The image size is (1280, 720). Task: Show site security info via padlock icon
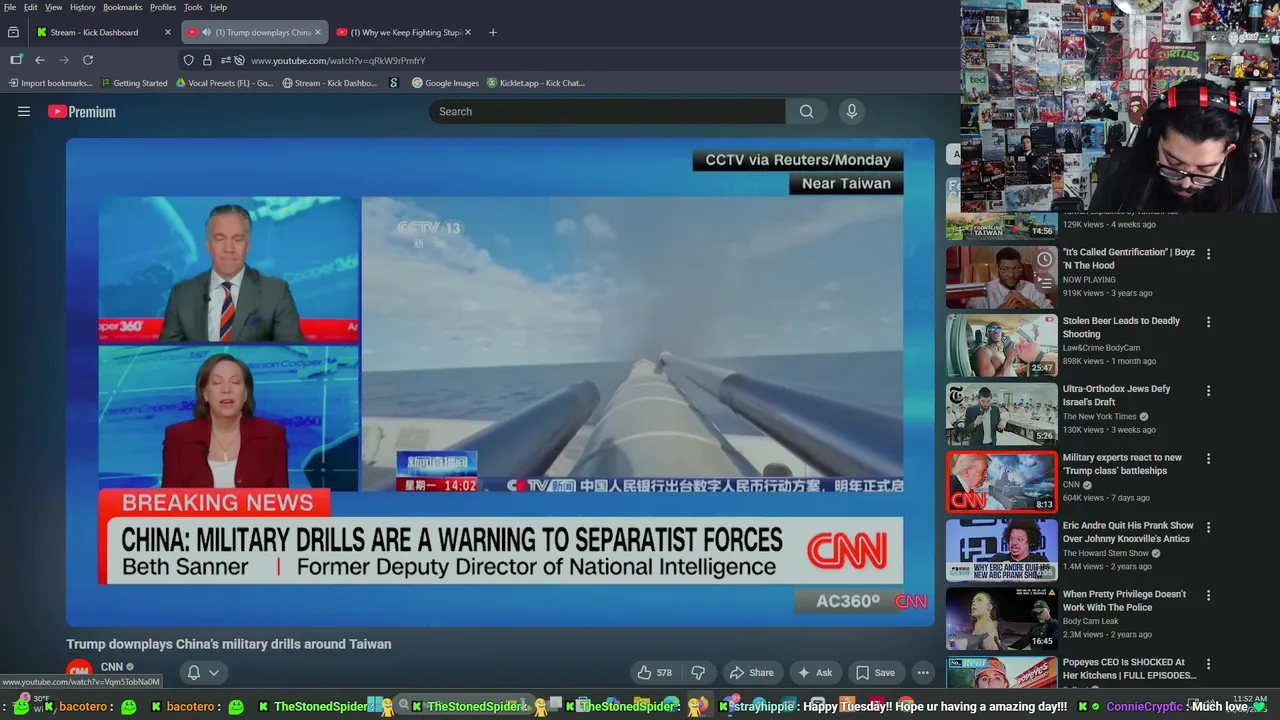207,60
